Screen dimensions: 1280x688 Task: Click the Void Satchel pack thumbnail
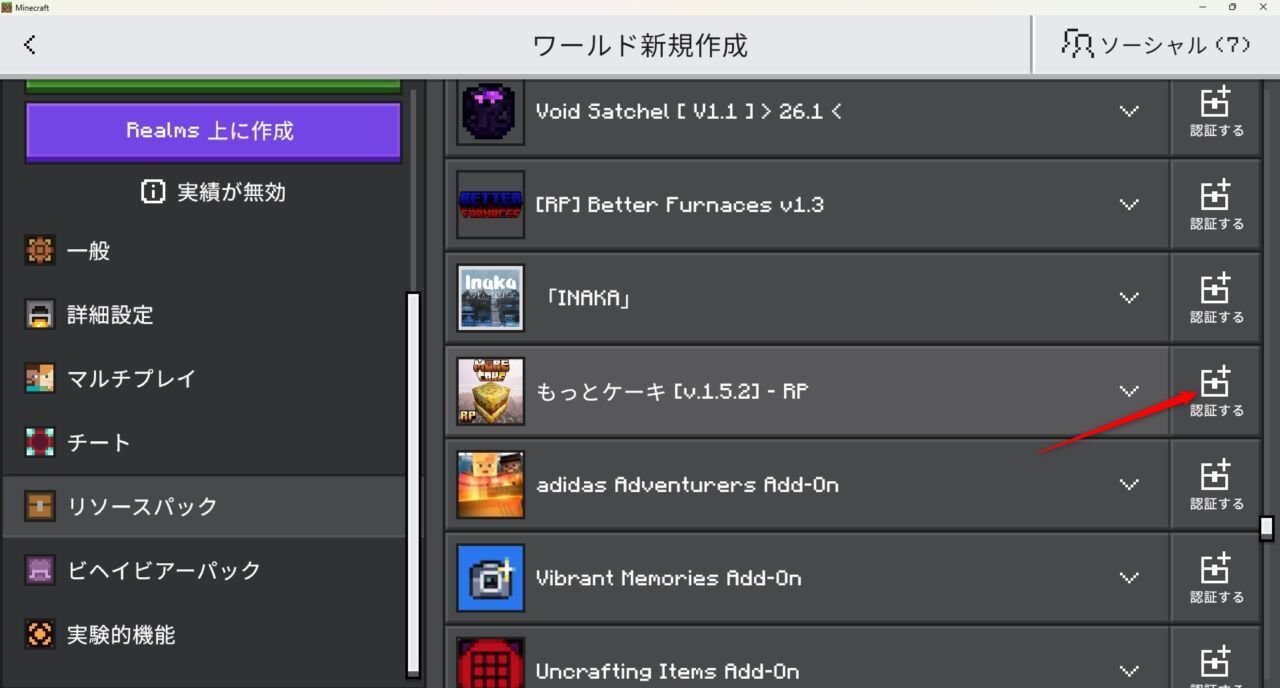pos(490,111)
